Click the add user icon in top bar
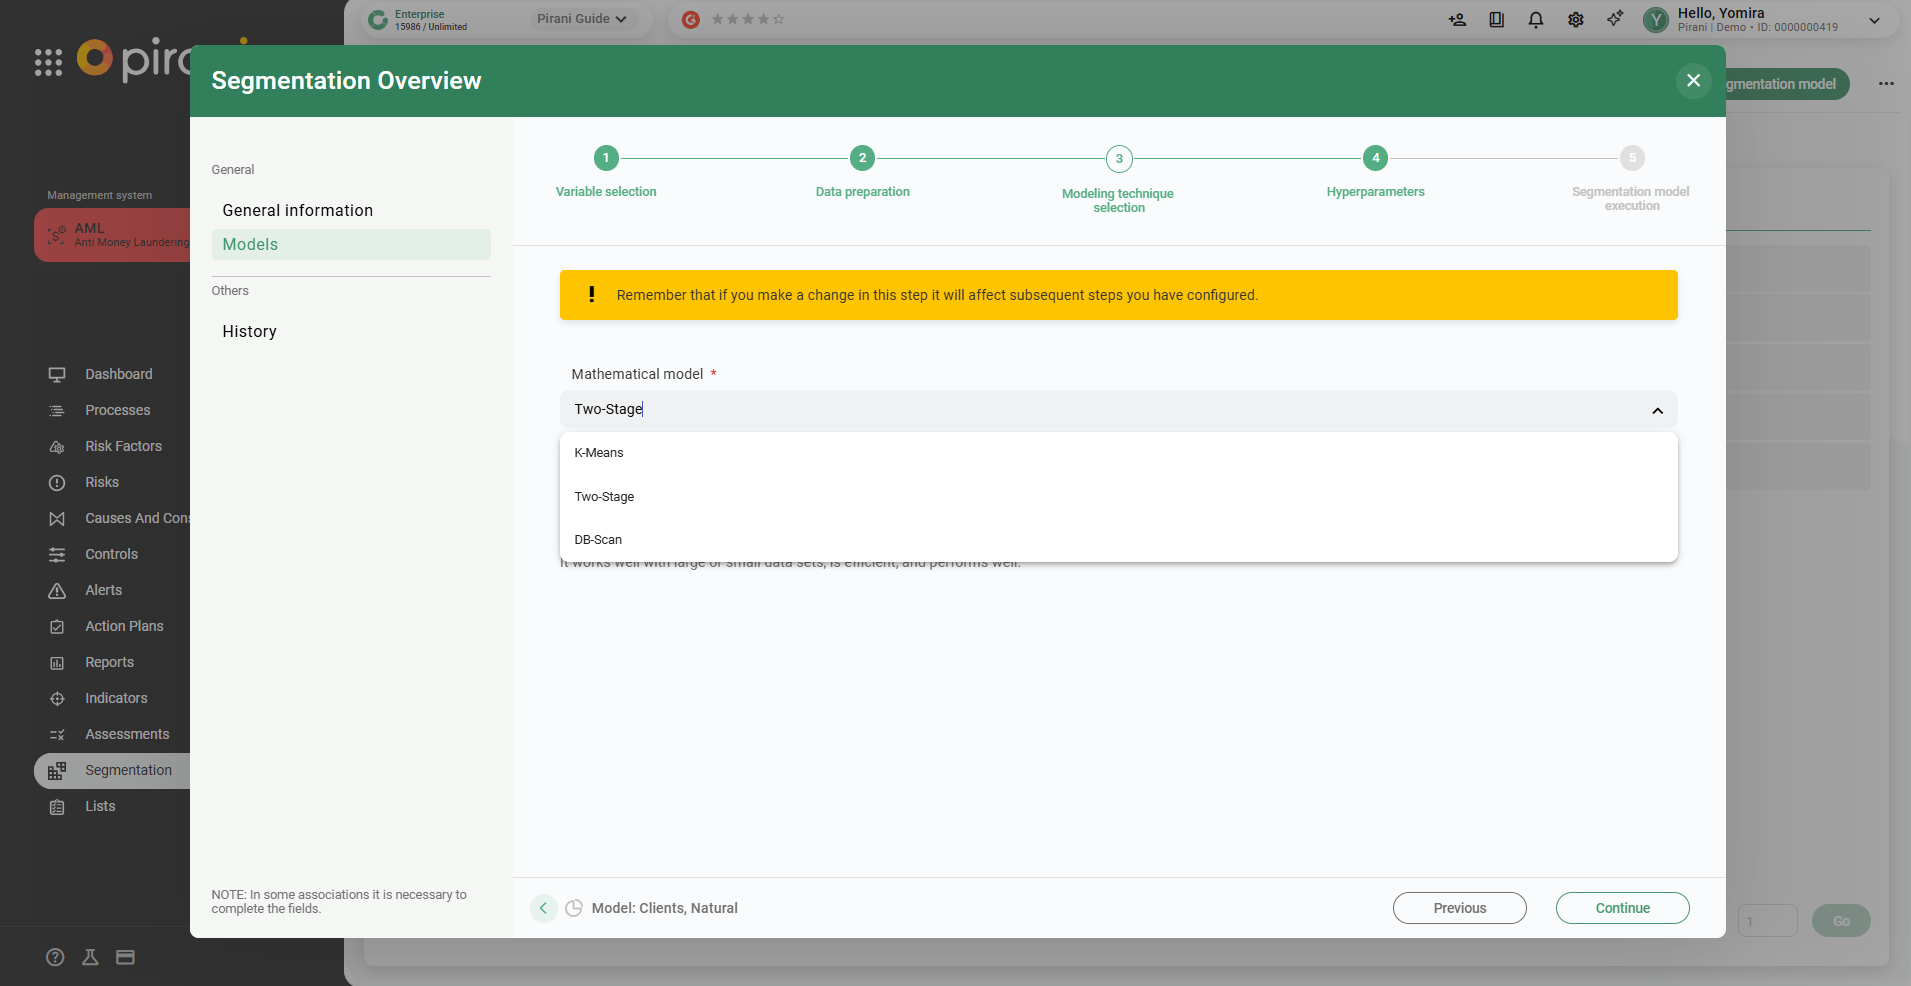Image resolution: width=1911 pixels, height=986 pixels. [x=1457, y=20]
